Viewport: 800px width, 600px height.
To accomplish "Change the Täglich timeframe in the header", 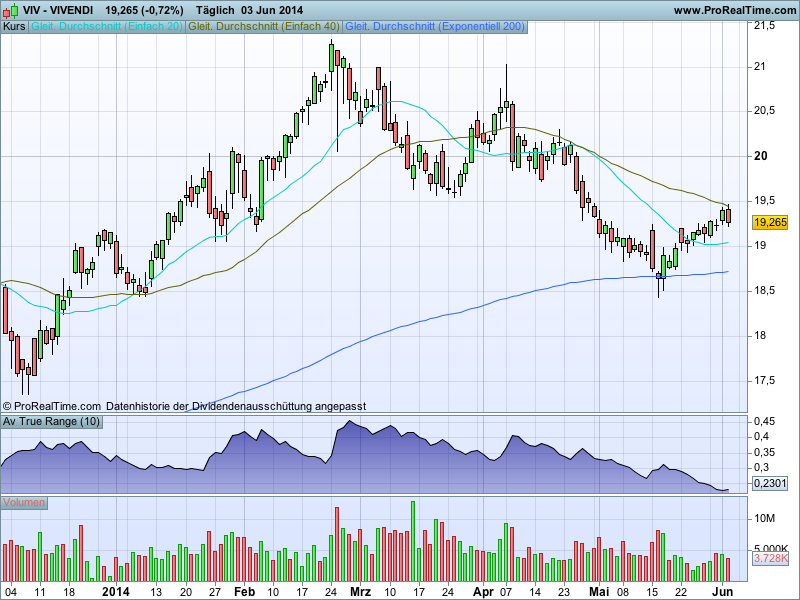I will point(219,10).
